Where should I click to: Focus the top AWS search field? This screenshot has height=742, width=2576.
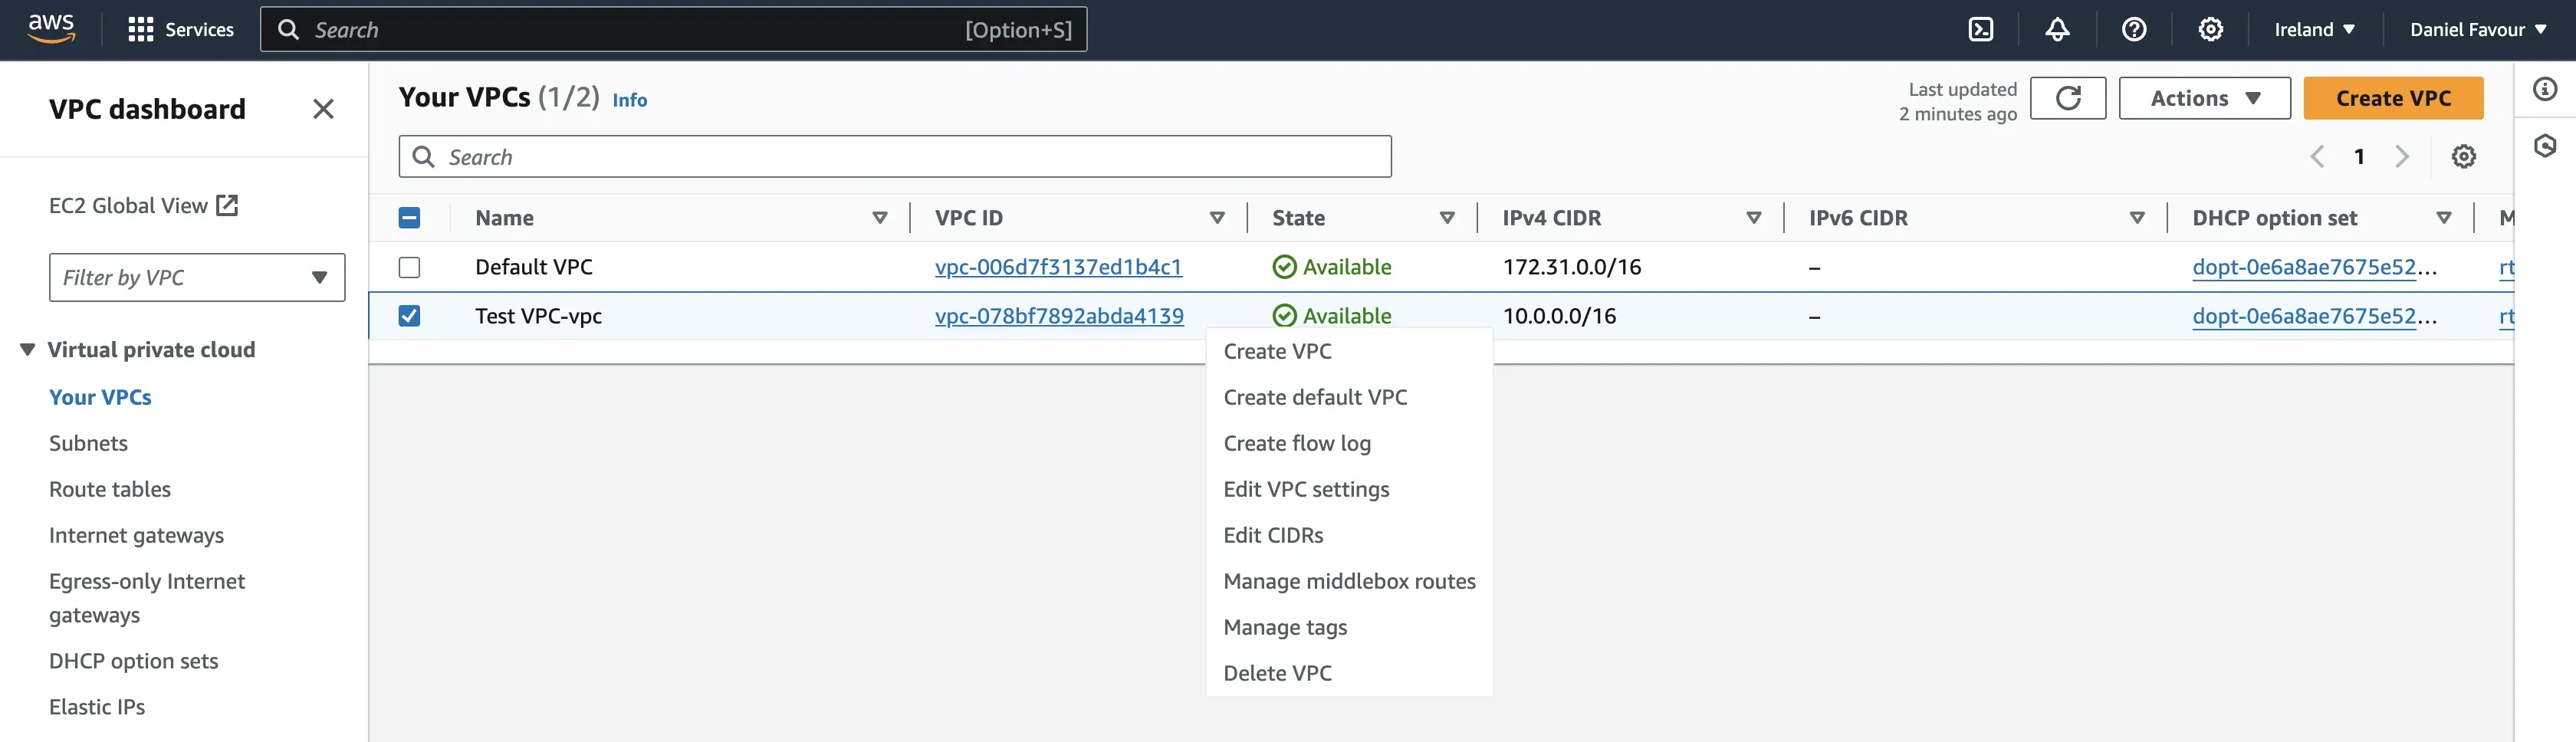pyautogui.click(x=673, y=30)
